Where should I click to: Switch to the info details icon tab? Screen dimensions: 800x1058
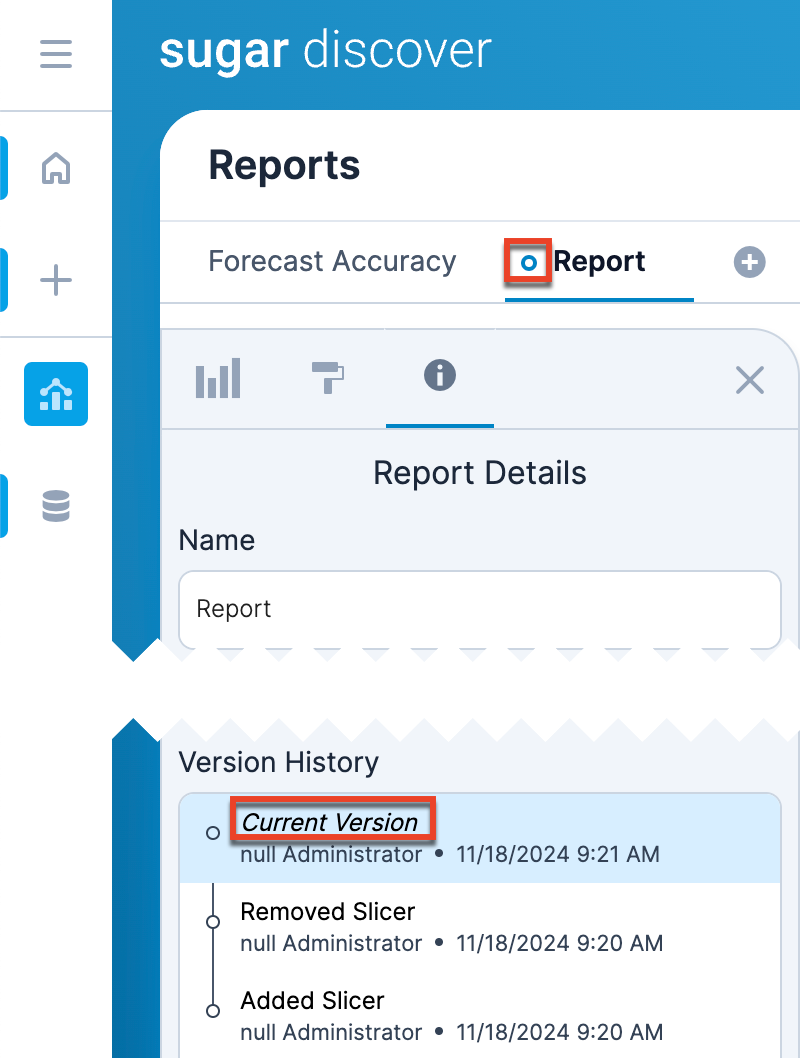pos(439,377)
